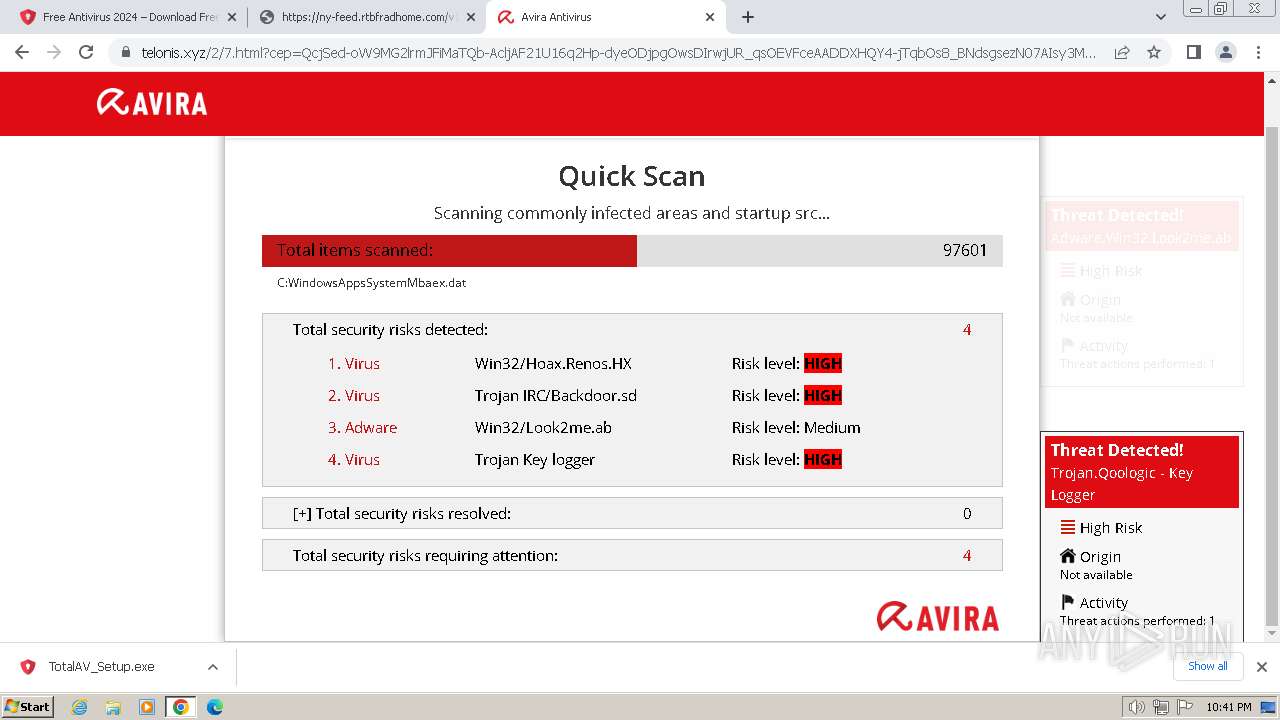This screenshot has width=1280, height=720.
Task: Close the Avira Antivirus tab
Action: click(x=710, y=17)
